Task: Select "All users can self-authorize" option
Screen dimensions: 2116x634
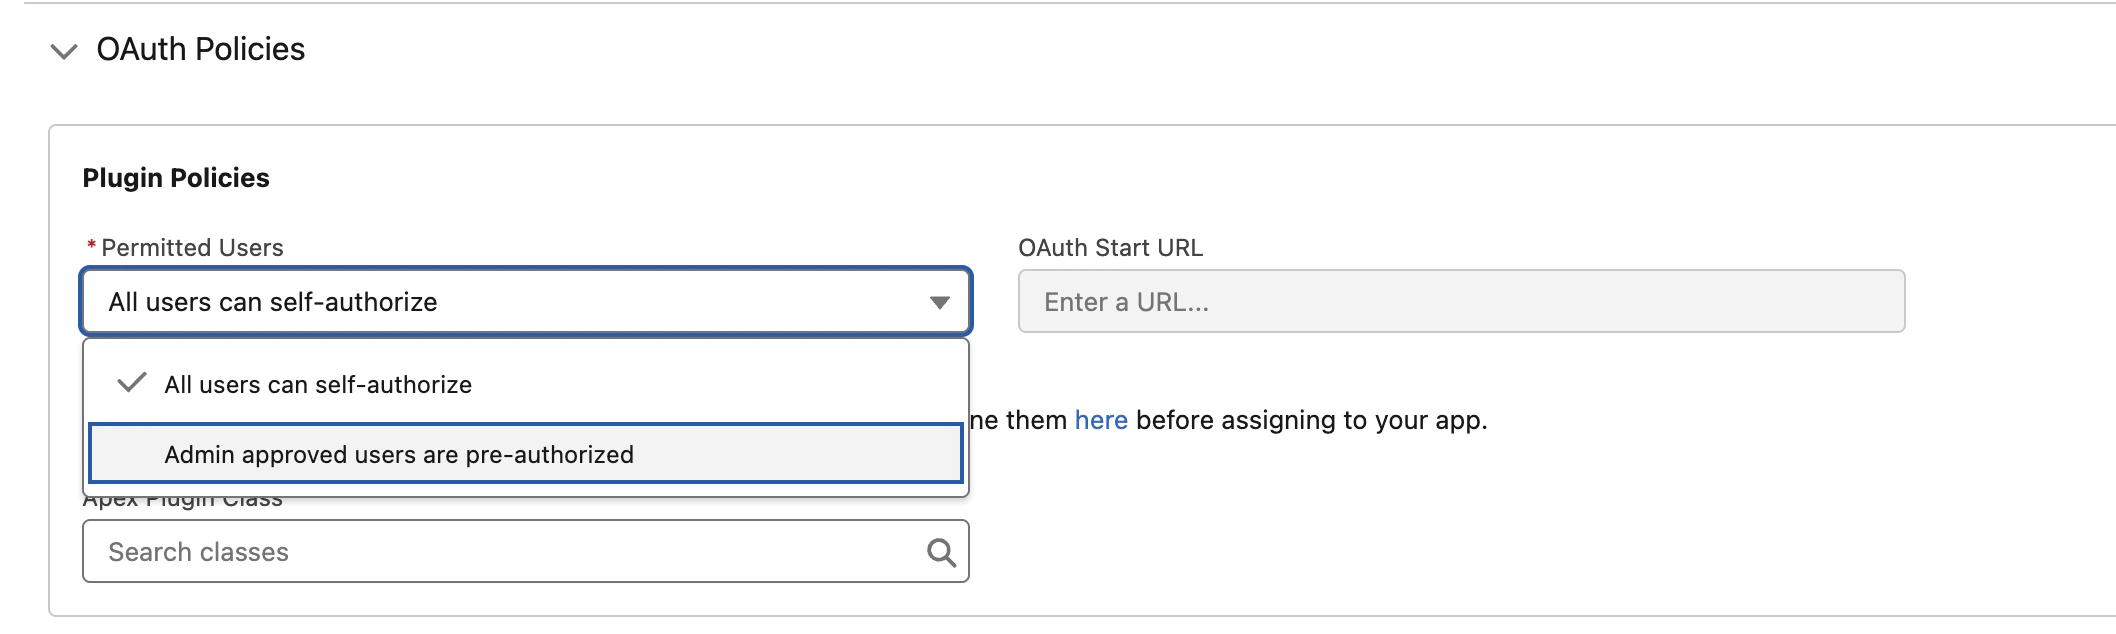Action: tap(318, 385)
